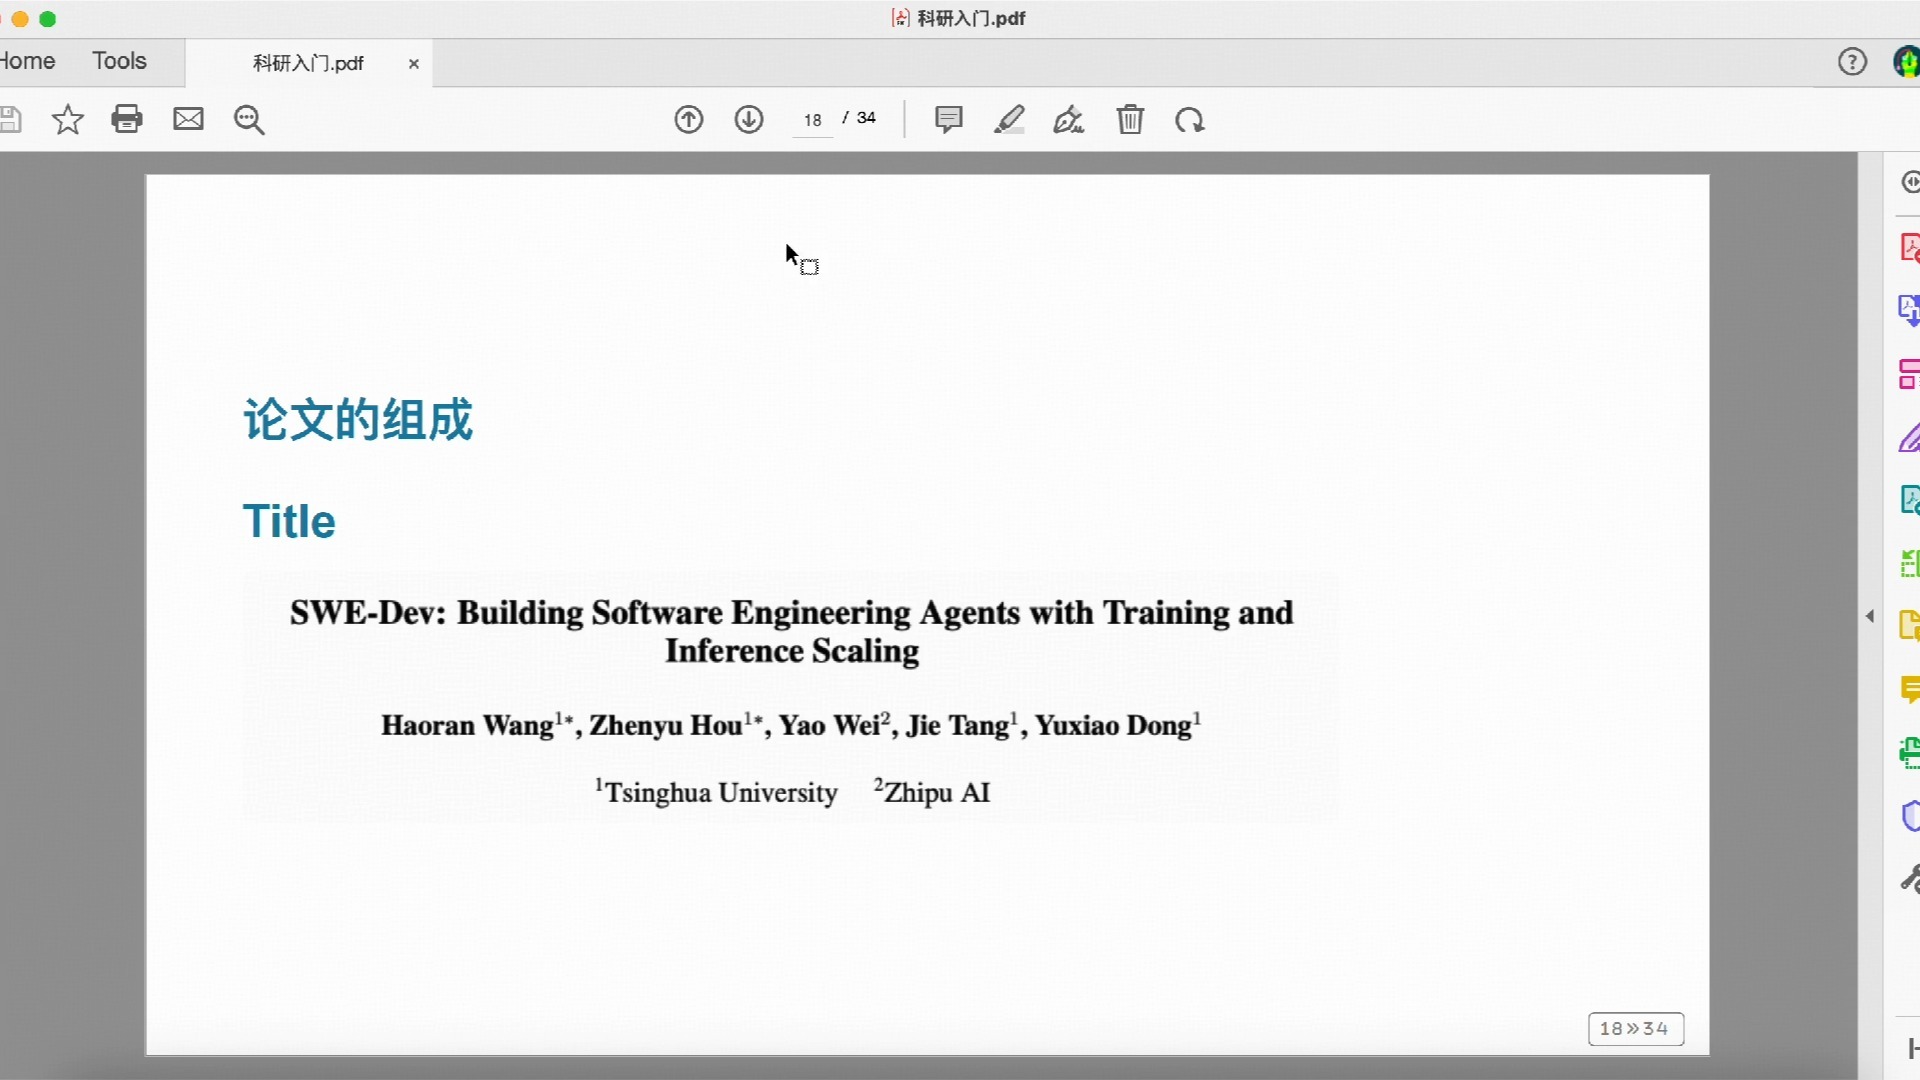
Task: Click the Save file icon
Action: tap(10, 120)
